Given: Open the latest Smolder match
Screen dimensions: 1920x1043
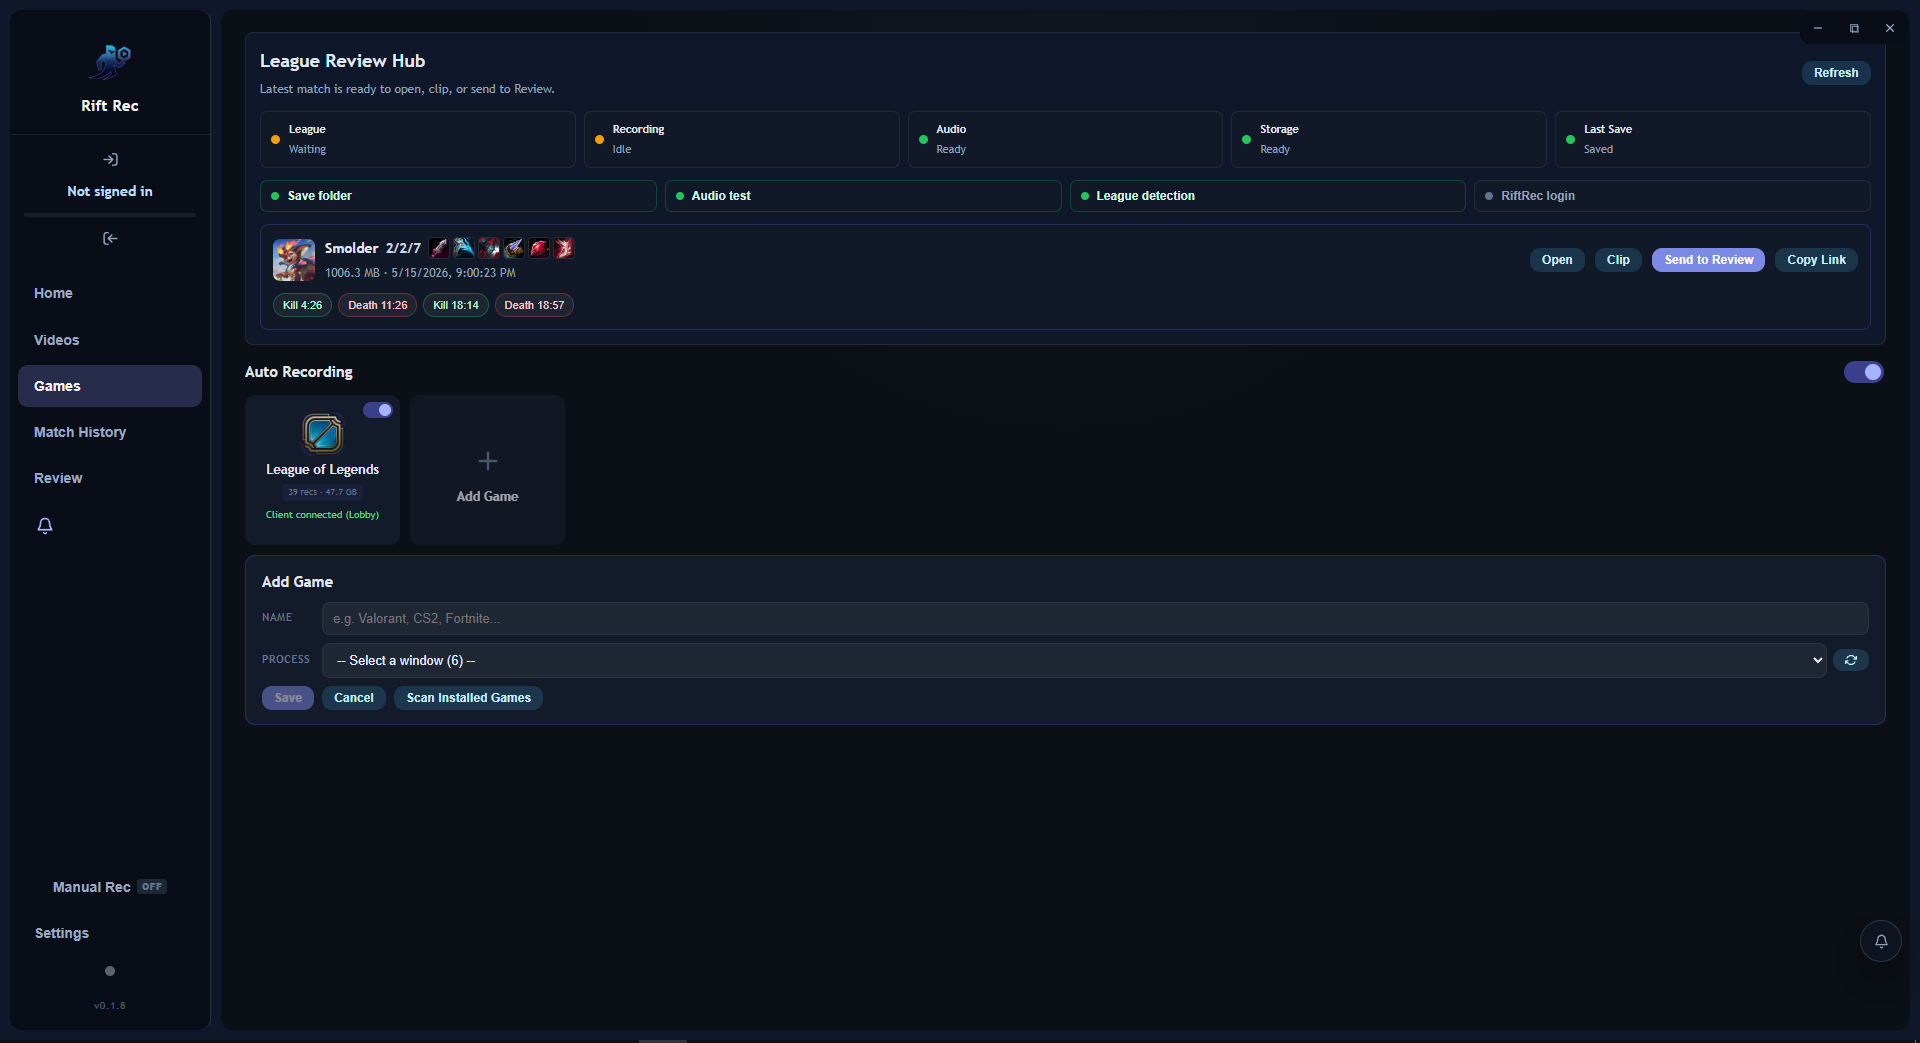Looking at the screenshot, I should [x=1557, y=260].
